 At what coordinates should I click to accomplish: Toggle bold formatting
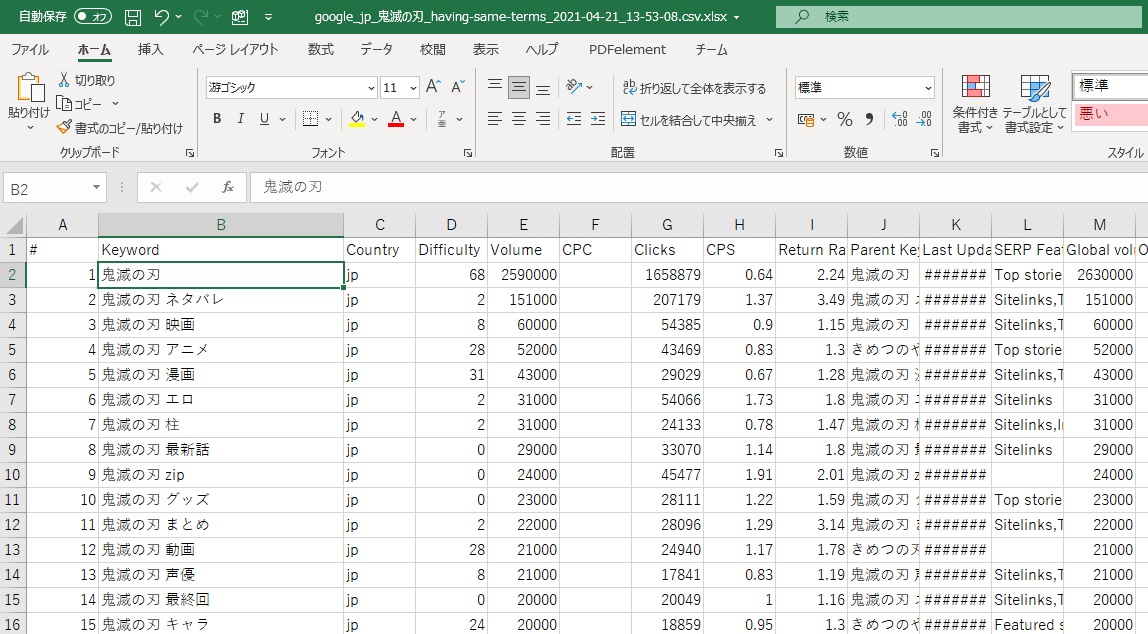tap(216, 119)
